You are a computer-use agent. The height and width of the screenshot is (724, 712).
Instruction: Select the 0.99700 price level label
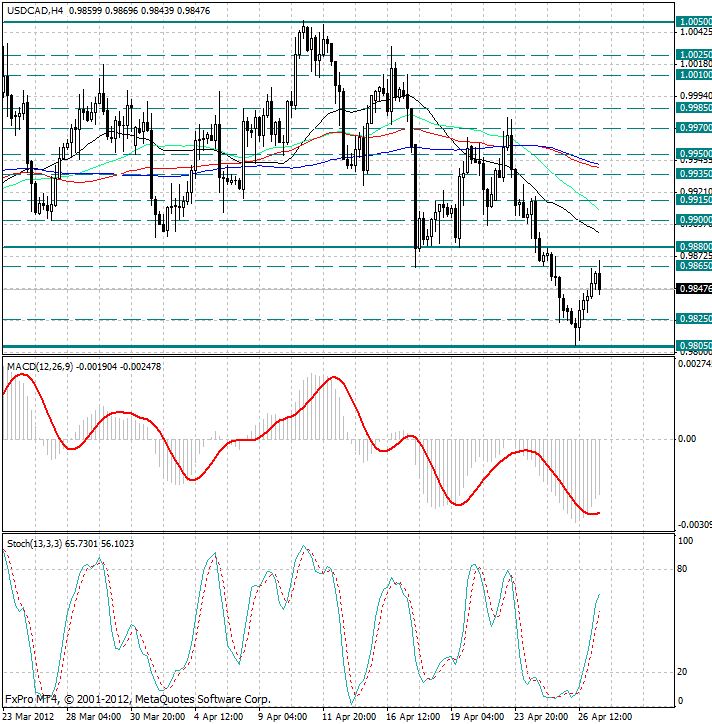pyautogui.click(x=694, y=127)
